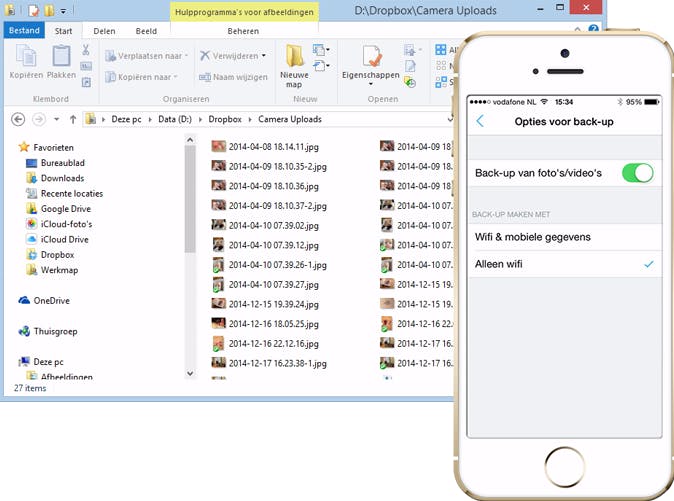Go up one folder level arrow
Viewport: 674px width, 501px height.
[x=73, y=119]
